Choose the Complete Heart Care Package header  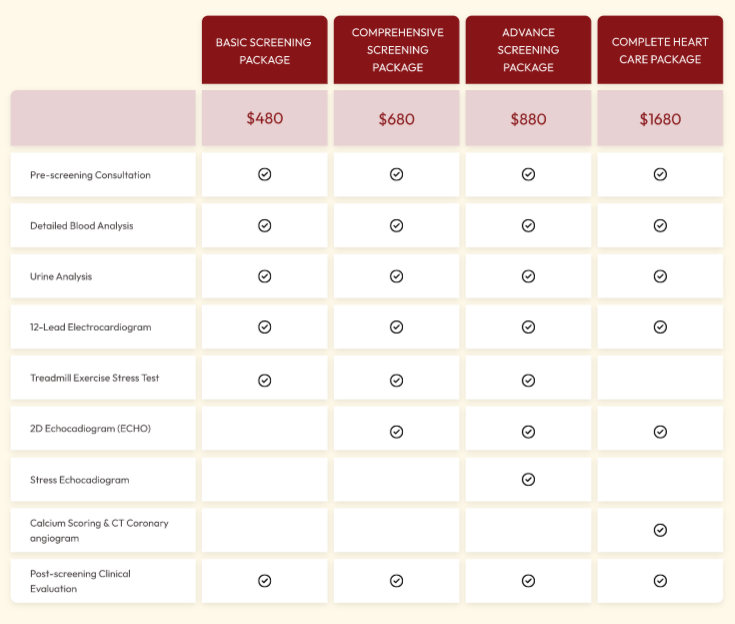point(660,50)
